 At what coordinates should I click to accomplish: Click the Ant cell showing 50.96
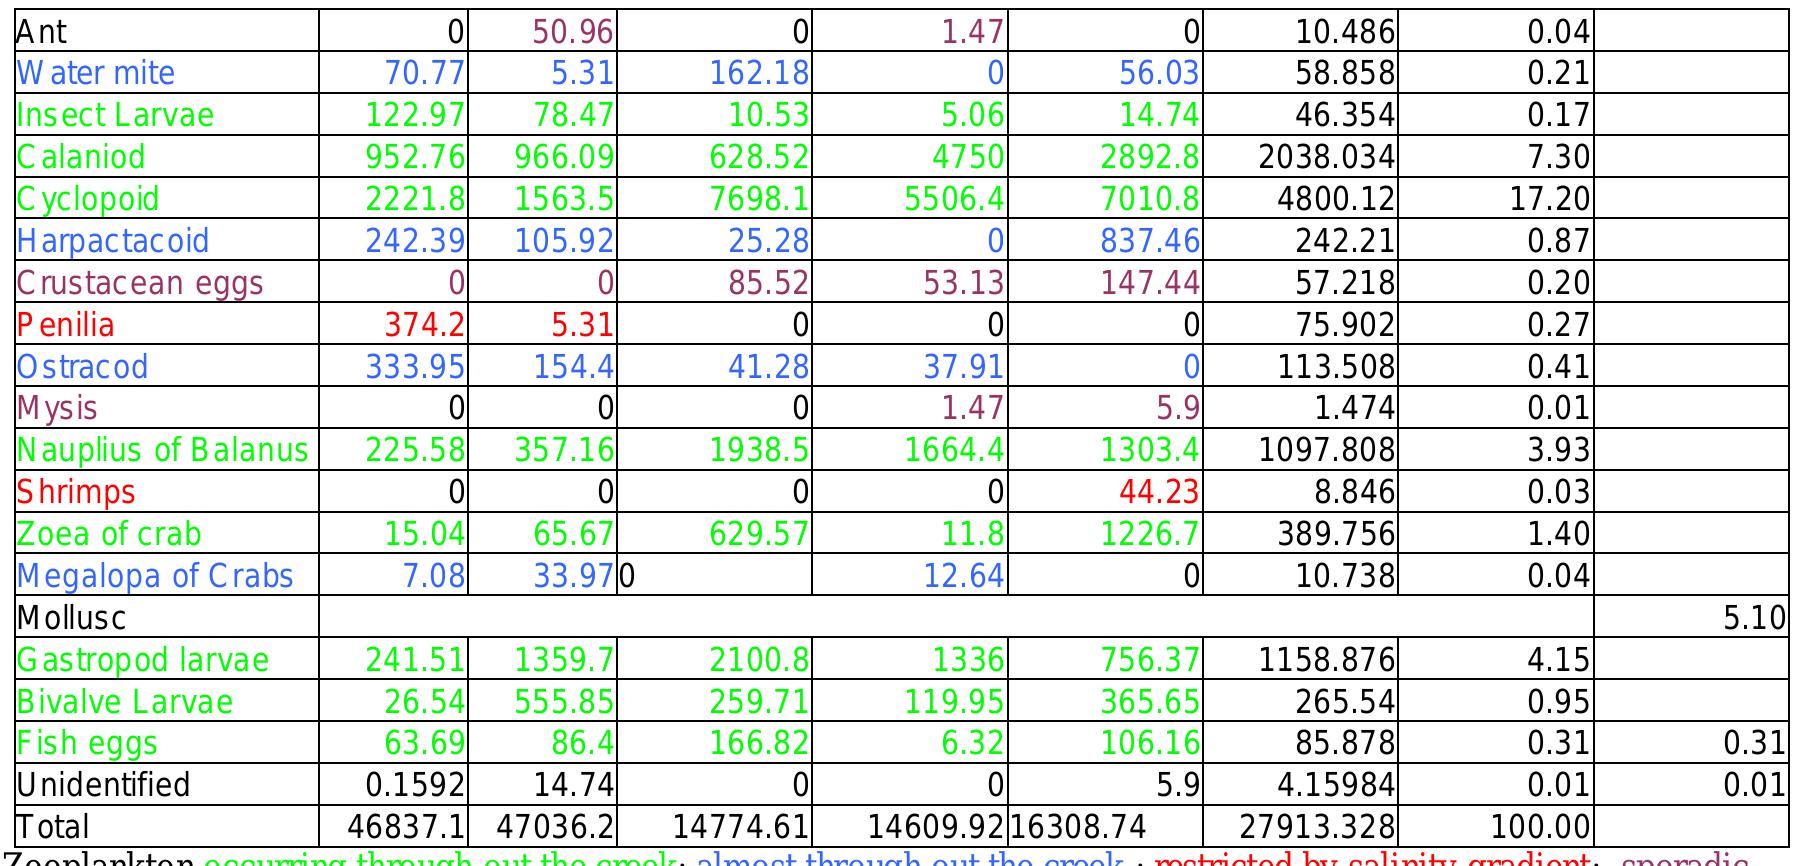point(572,31)
